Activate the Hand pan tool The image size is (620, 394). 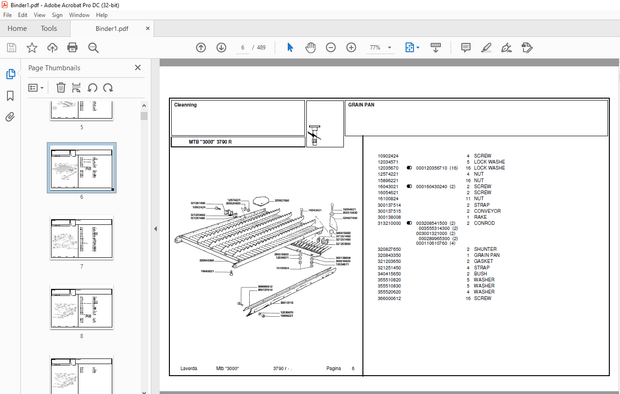310,47
